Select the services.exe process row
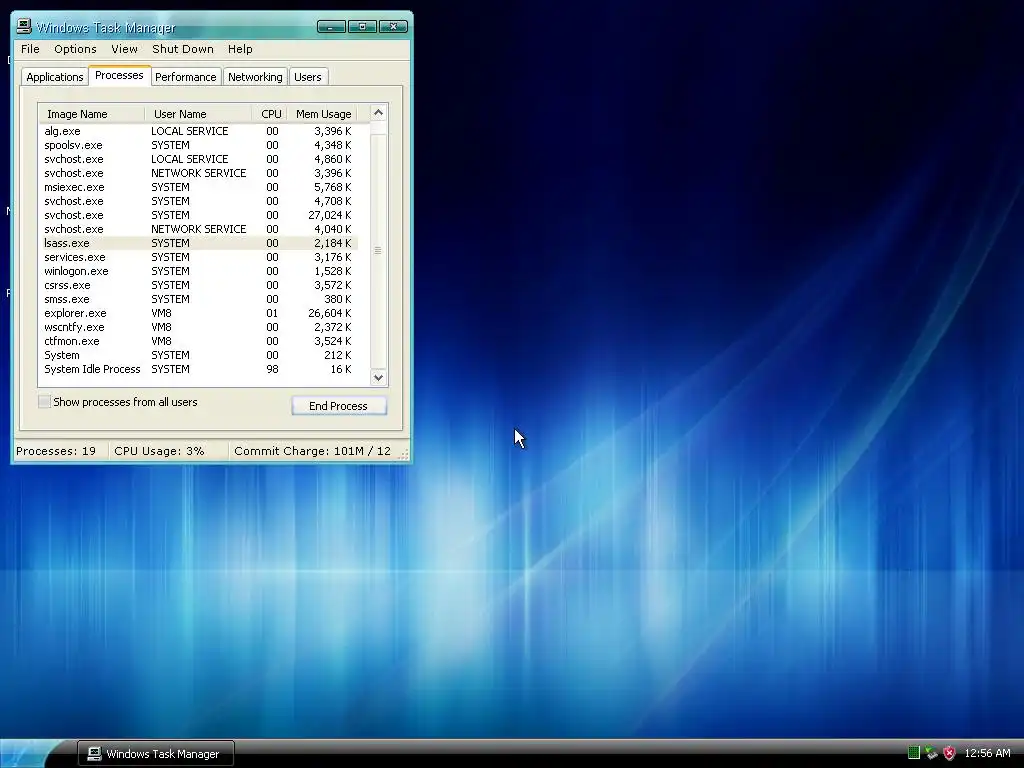The height and width of the screenshot is (768, 1024). pyautogui.click(x=199, y=257)
